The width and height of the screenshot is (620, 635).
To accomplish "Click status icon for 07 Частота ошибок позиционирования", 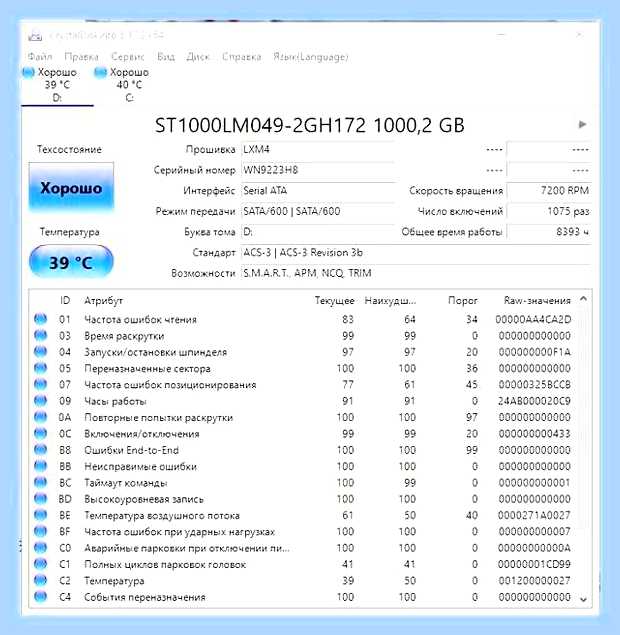I will pyautogui.click(x=40, y=384).
